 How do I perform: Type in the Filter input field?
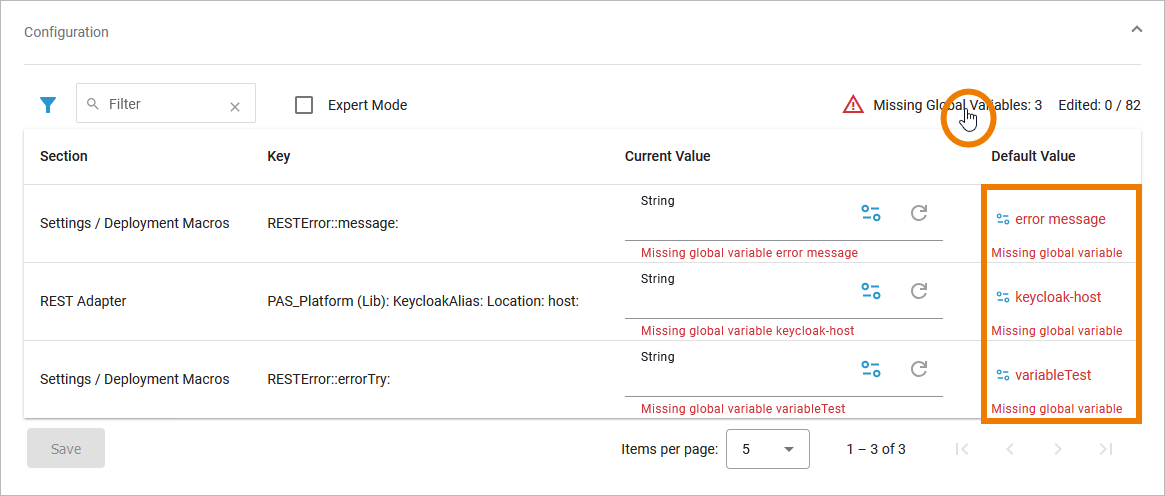point(160,104)
